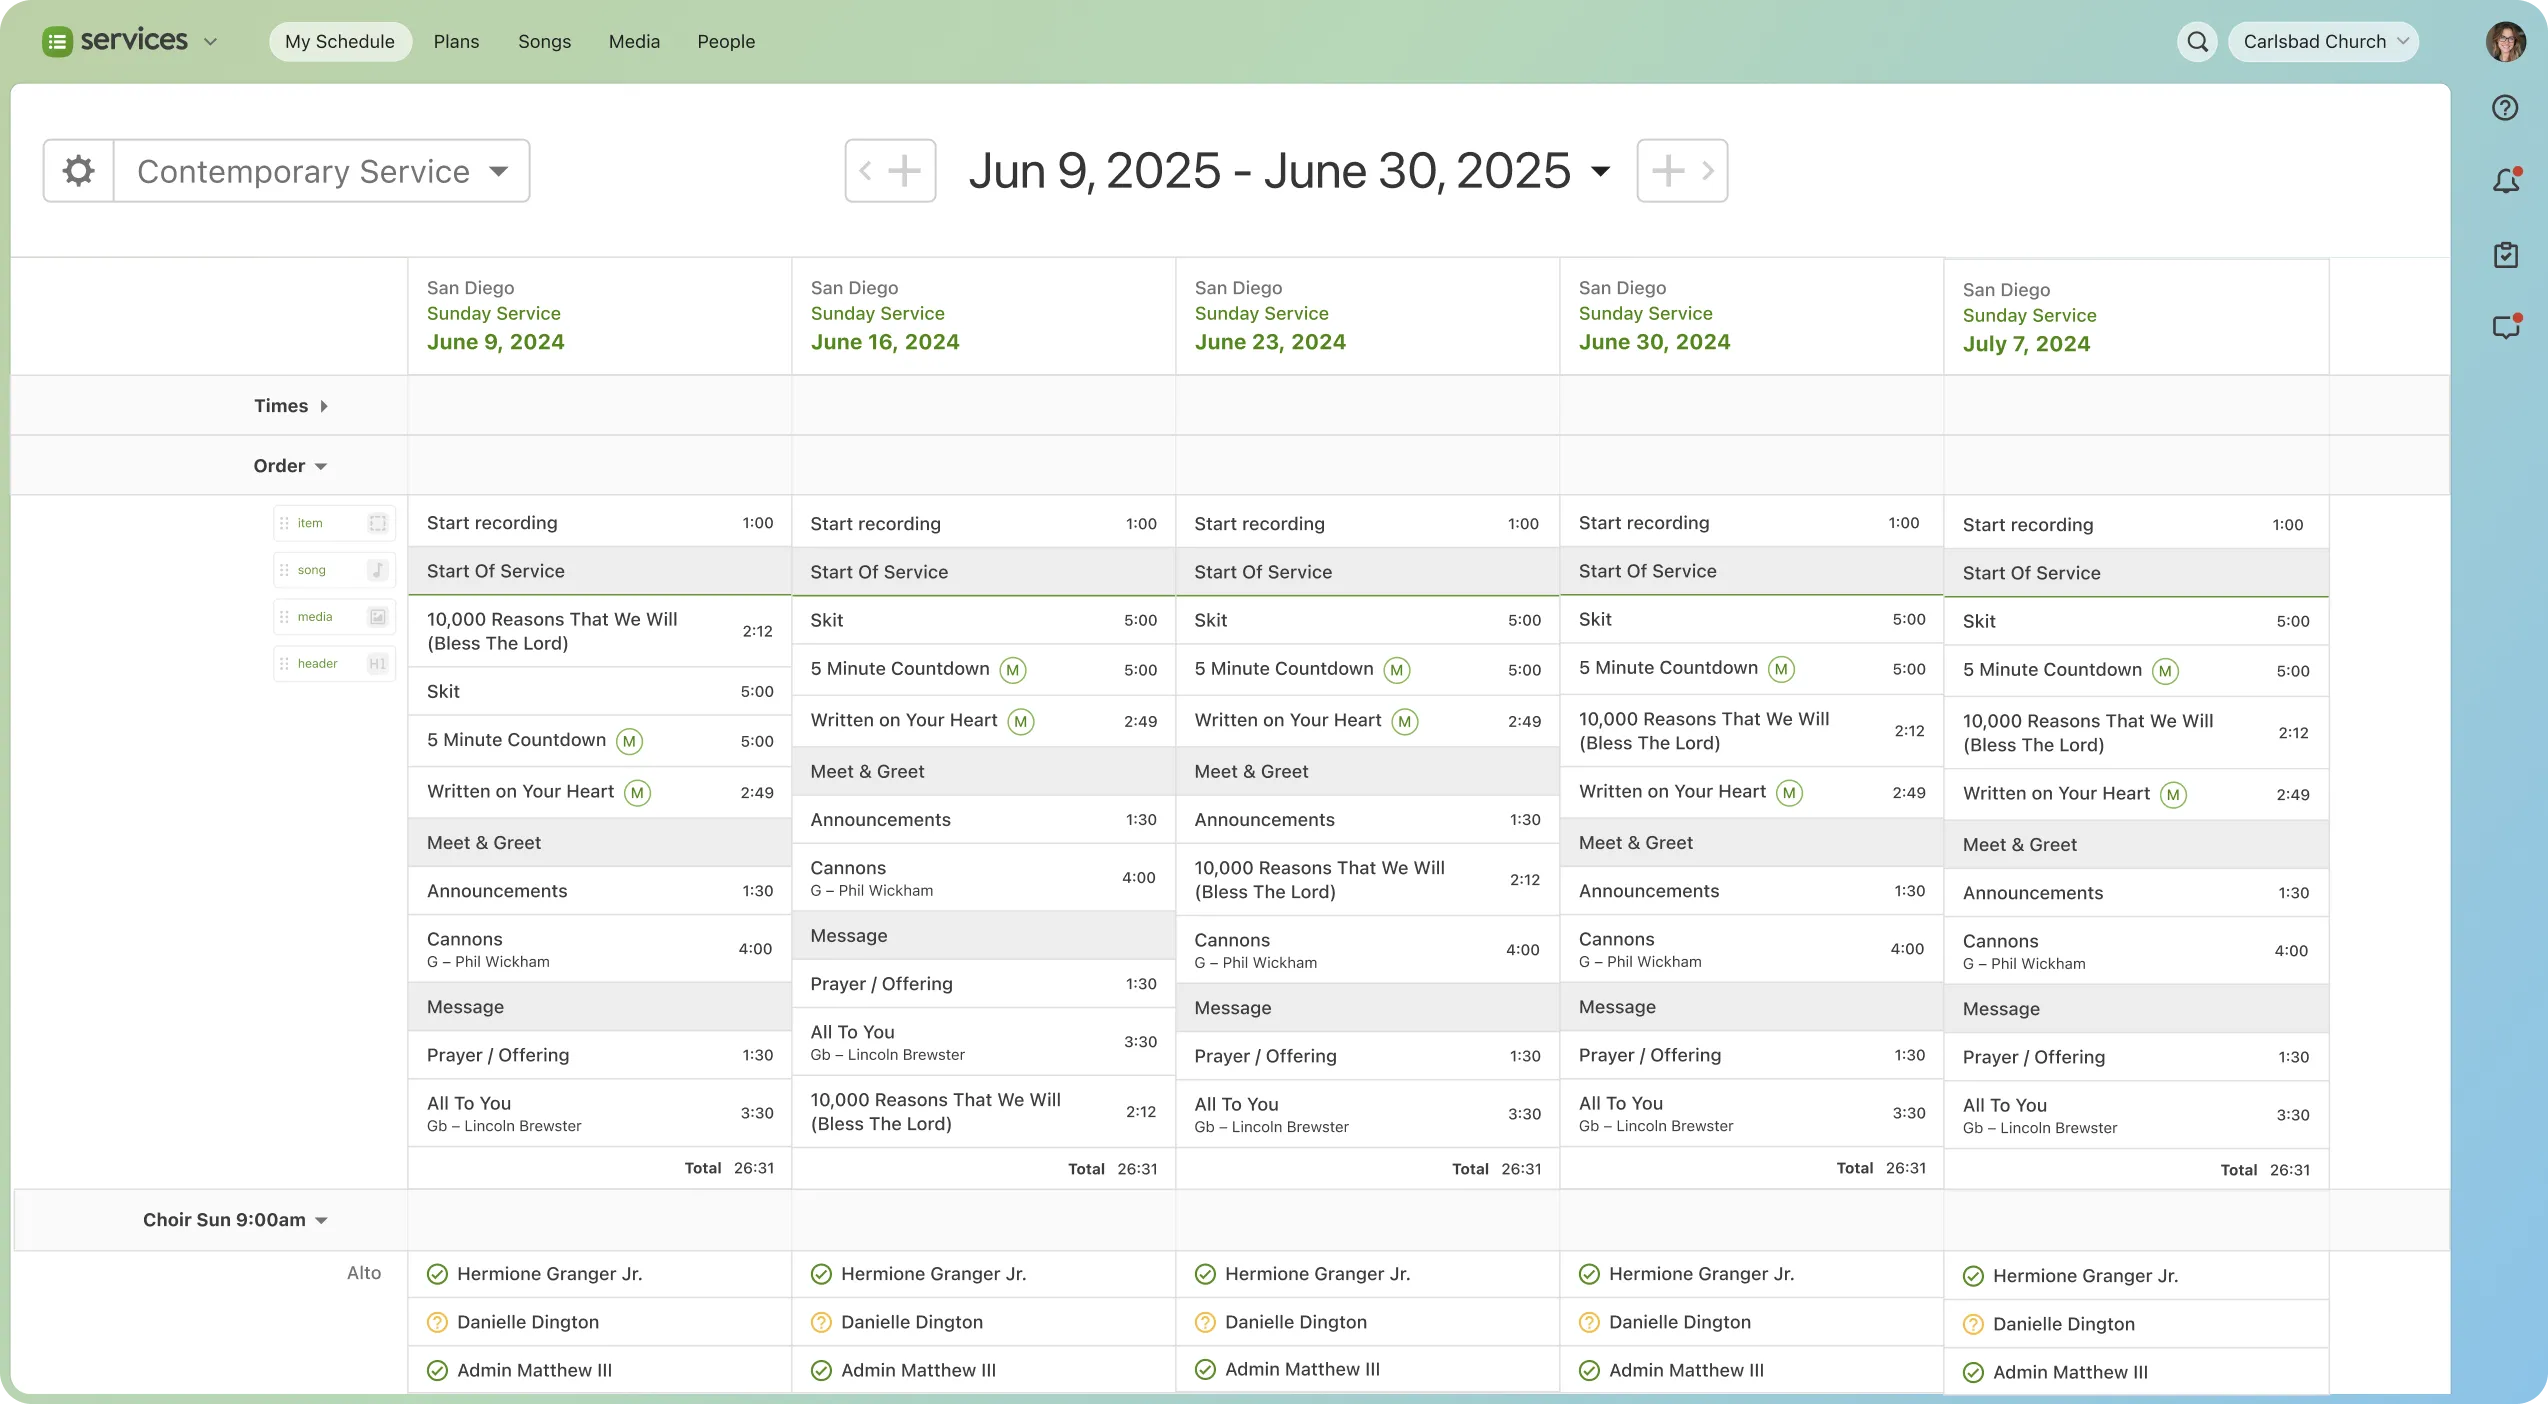Click the add next plan button

pyautogui.click(x=1668, y=171)
